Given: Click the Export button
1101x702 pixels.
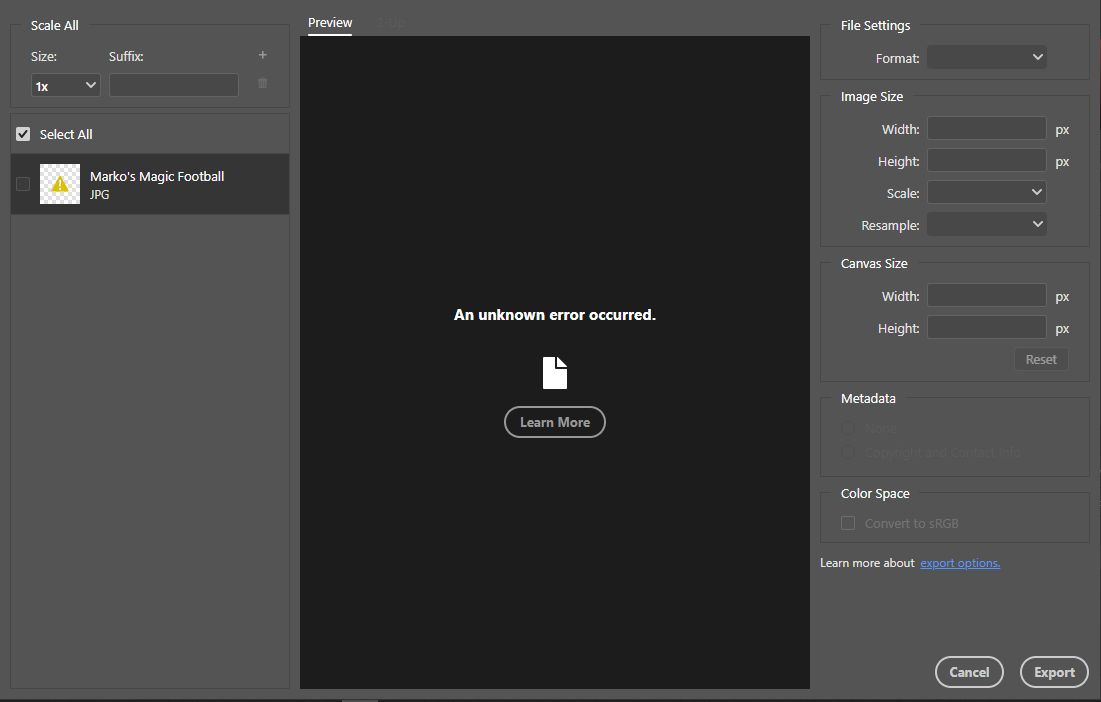Looking at the screenshot, I should pos(1054,671).
